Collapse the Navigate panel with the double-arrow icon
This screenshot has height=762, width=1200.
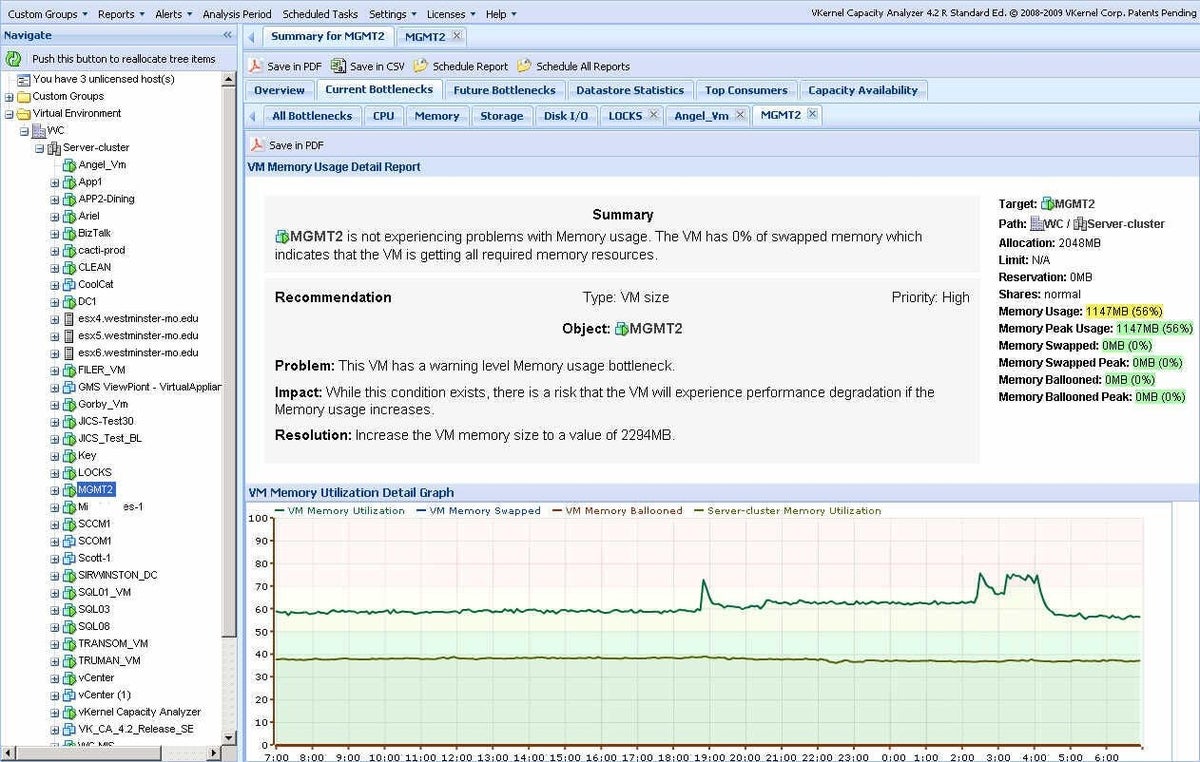click(226, 35)
